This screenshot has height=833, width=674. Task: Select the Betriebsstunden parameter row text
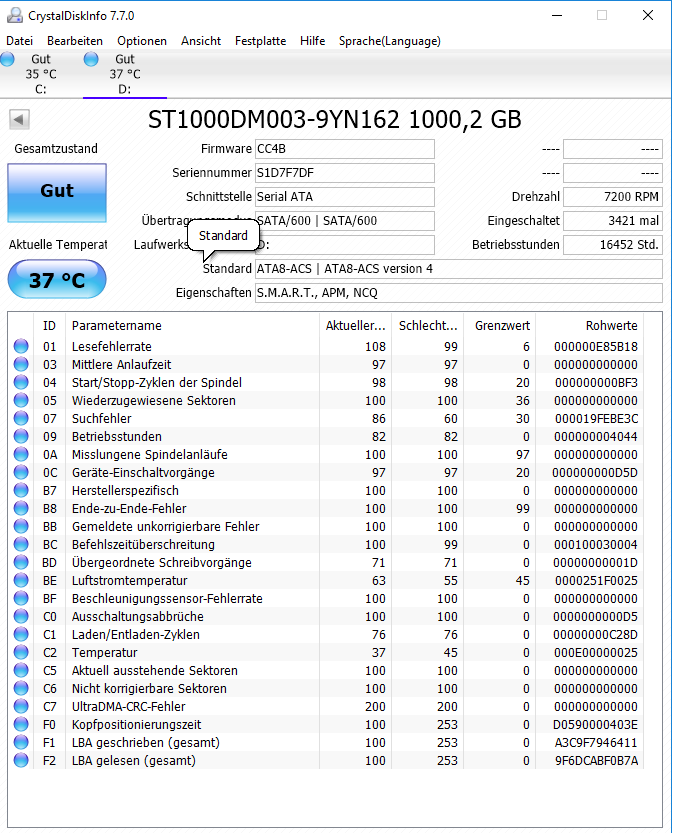click(117, 437)
